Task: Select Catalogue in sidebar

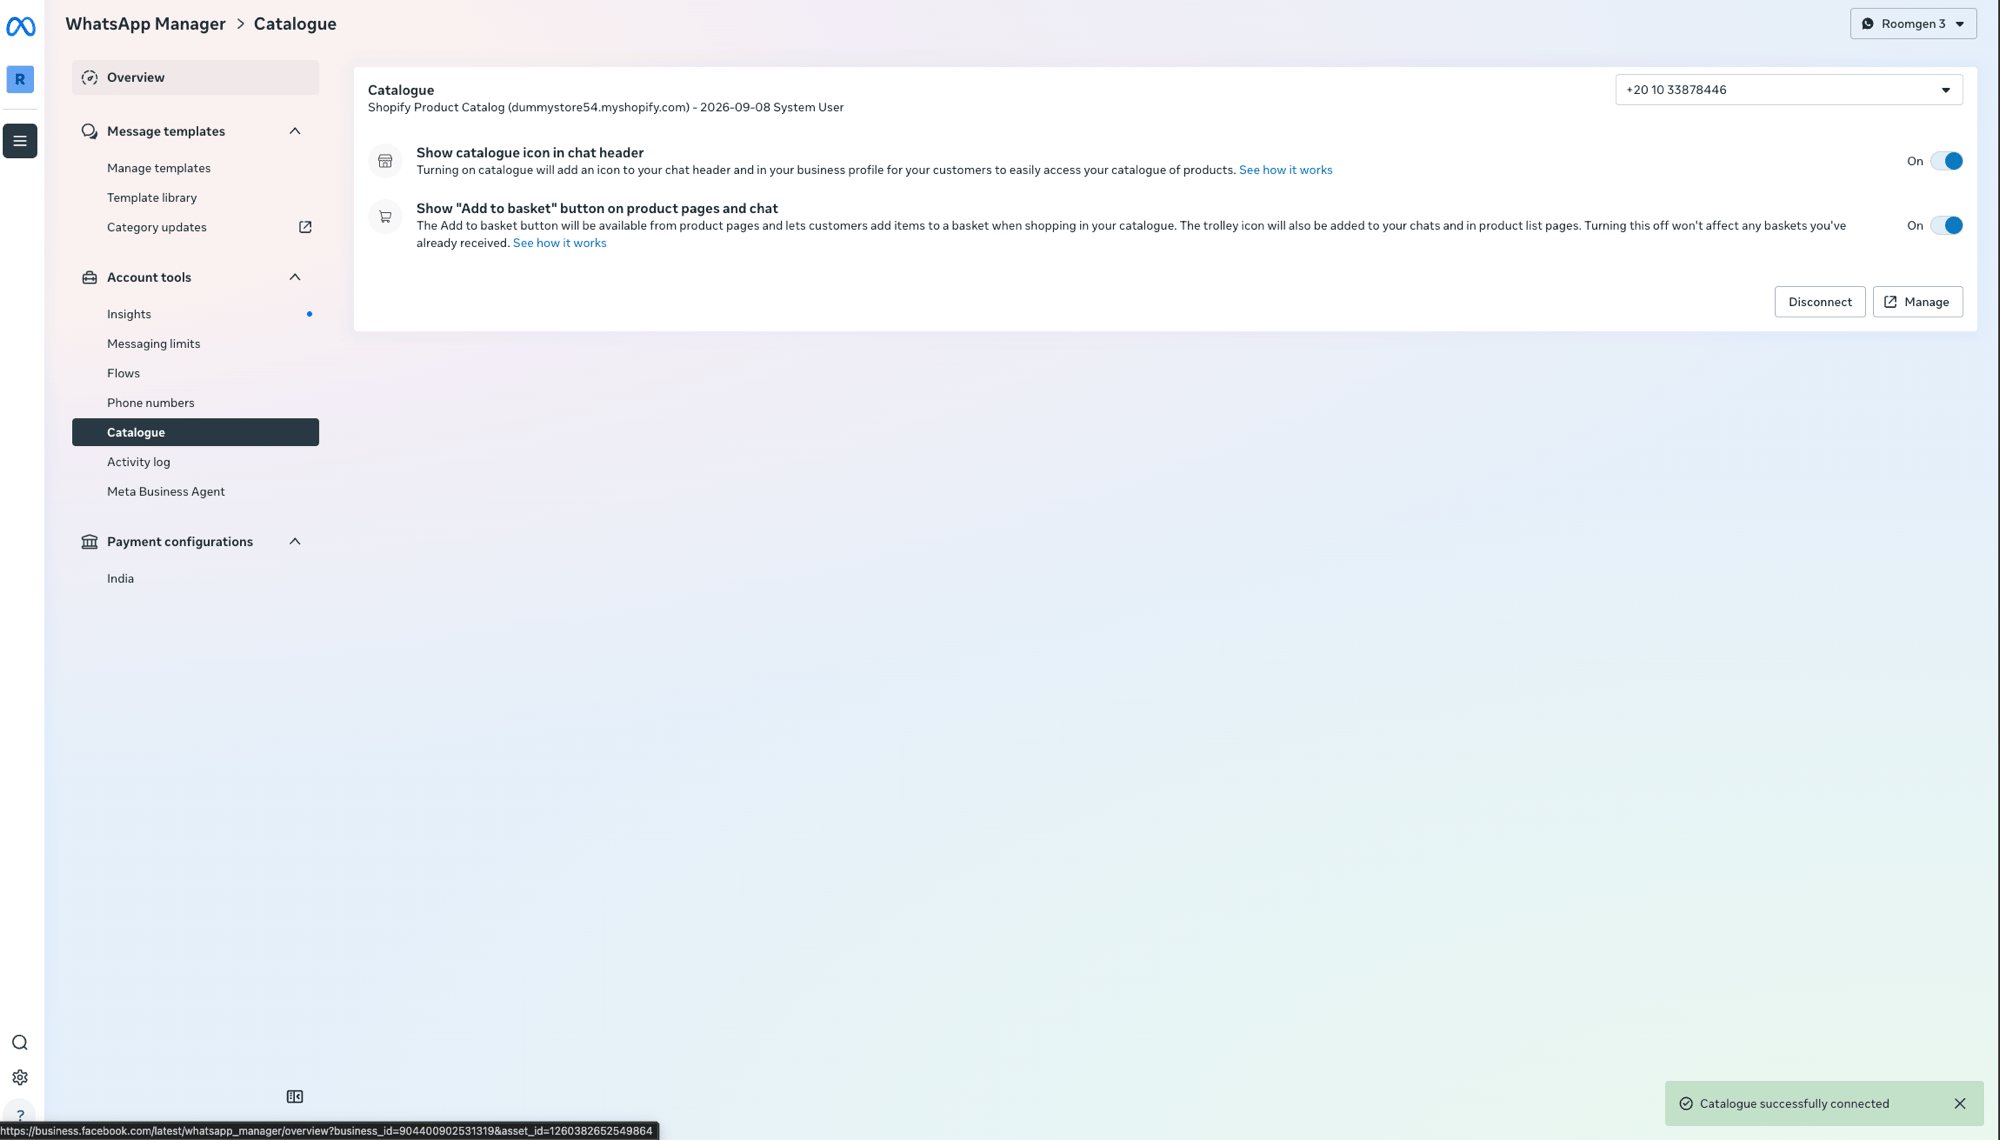Action: [x=195, y=432]
